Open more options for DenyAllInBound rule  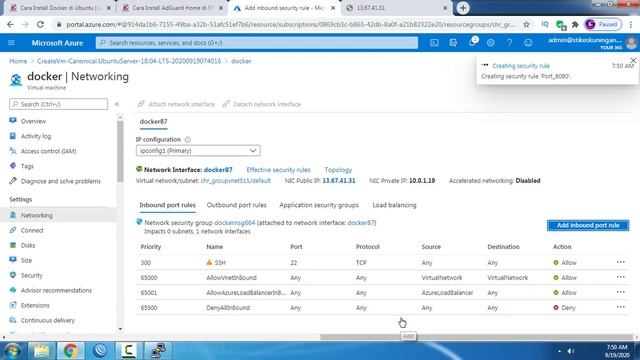(x=620, y=307)
